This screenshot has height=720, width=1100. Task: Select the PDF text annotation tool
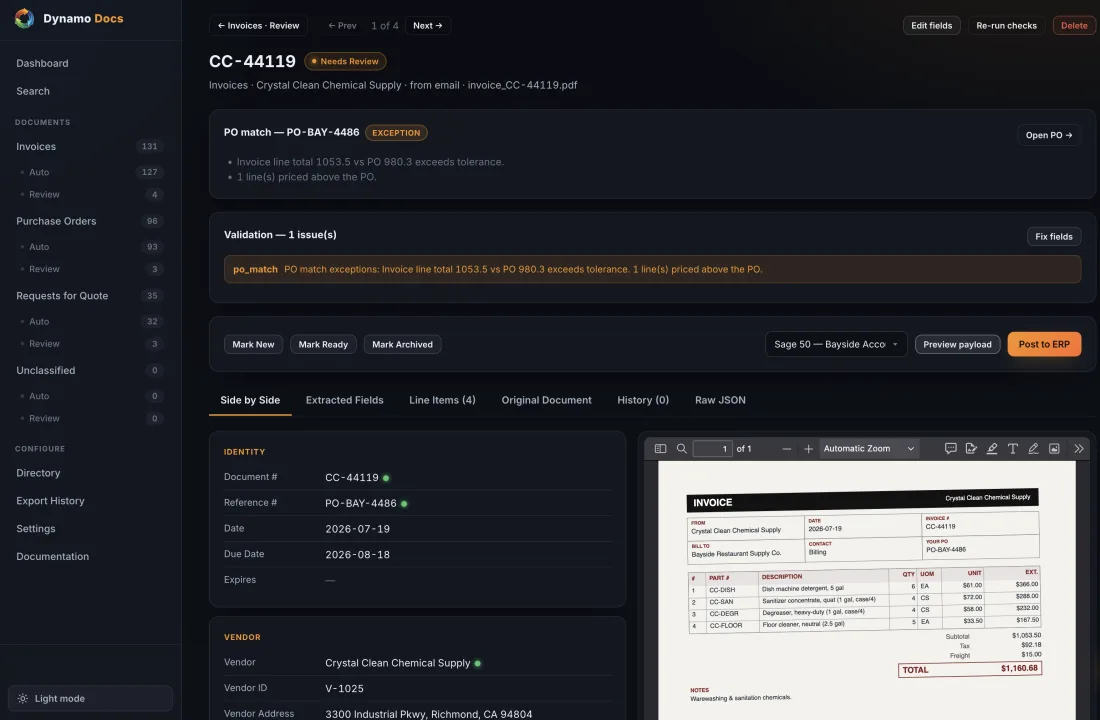[1012, 448]
